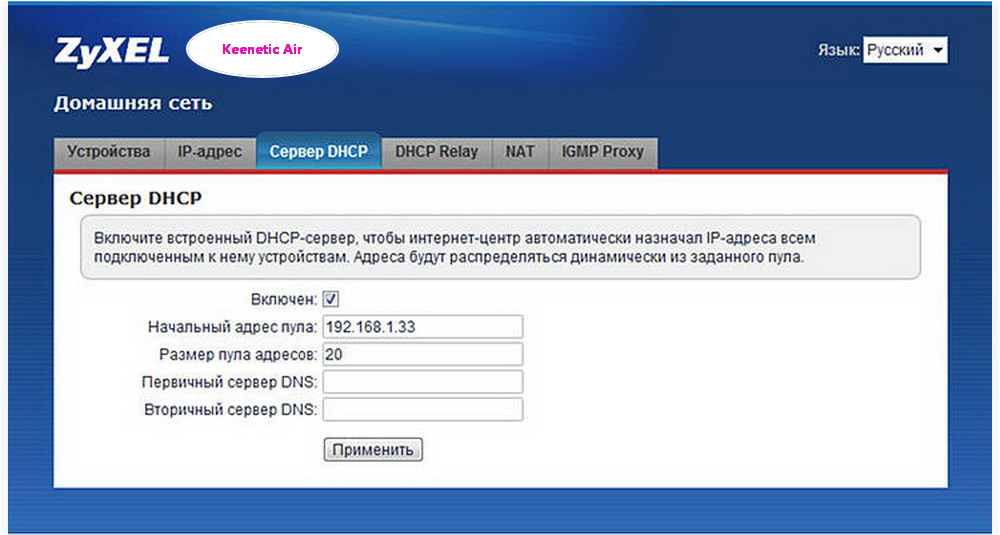Click the Применить button
The height and width of the screenshot is (535, 1000).
[373, 450]
